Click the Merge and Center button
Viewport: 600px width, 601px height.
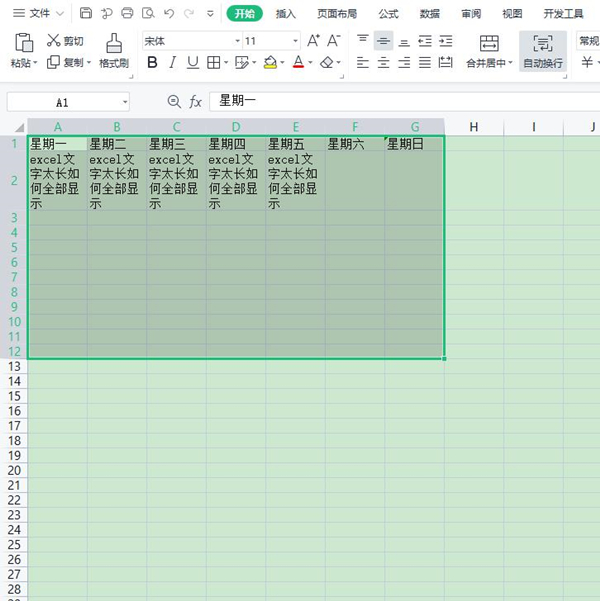pyautogui.click(x=489, y=49)
